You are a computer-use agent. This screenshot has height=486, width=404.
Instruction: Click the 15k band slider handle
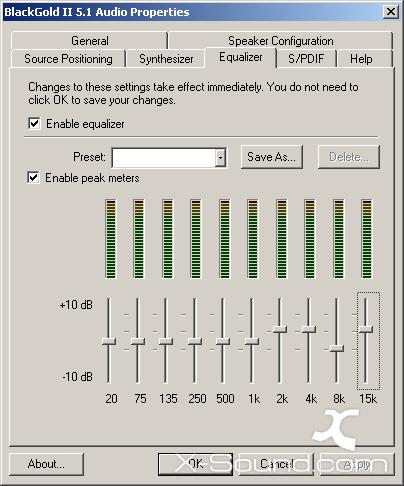point(366,329)
